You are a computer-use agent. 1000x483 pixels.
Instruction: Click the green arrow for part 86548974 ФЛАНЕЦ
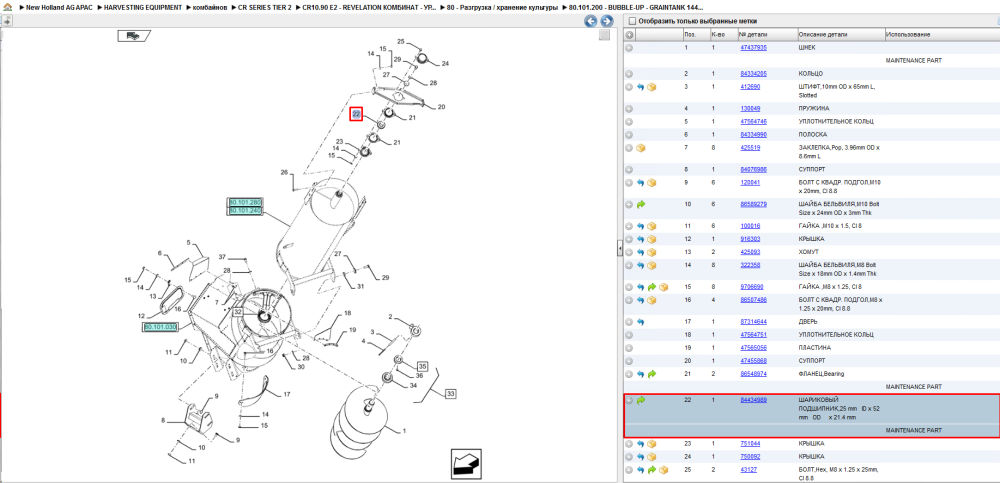[652, 374]
